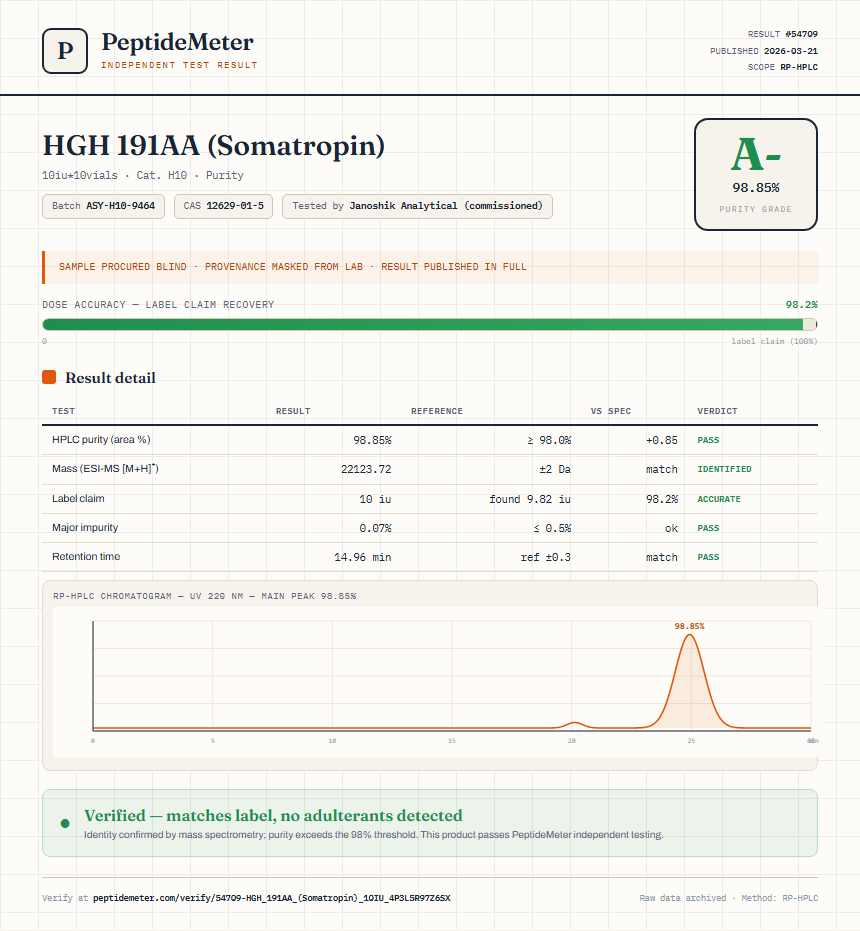This screenshot has height=931, width=860.
Task: Click the ±2 Da reference value
Action: (555, 469)
